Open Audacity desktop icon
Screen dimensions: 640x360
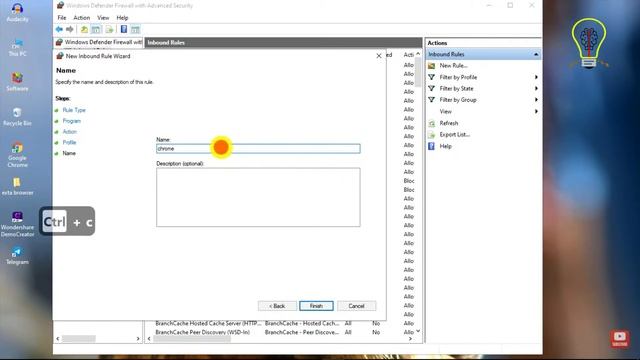pos(17,12)
